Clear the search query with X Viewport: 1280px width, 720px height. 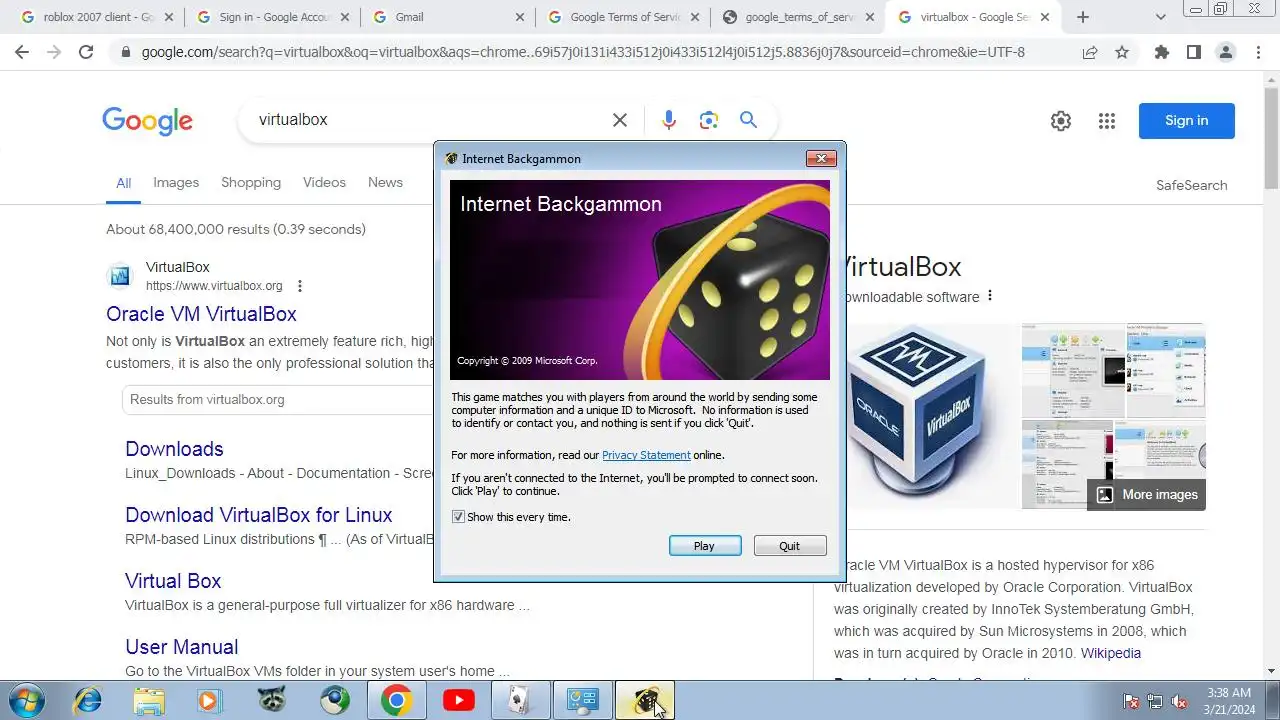(620, 120)
